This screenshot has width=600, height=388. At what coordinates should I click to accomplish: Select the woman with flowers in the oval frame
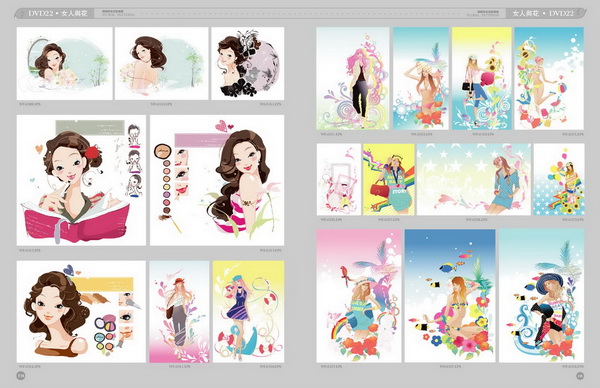pos(65,64)
